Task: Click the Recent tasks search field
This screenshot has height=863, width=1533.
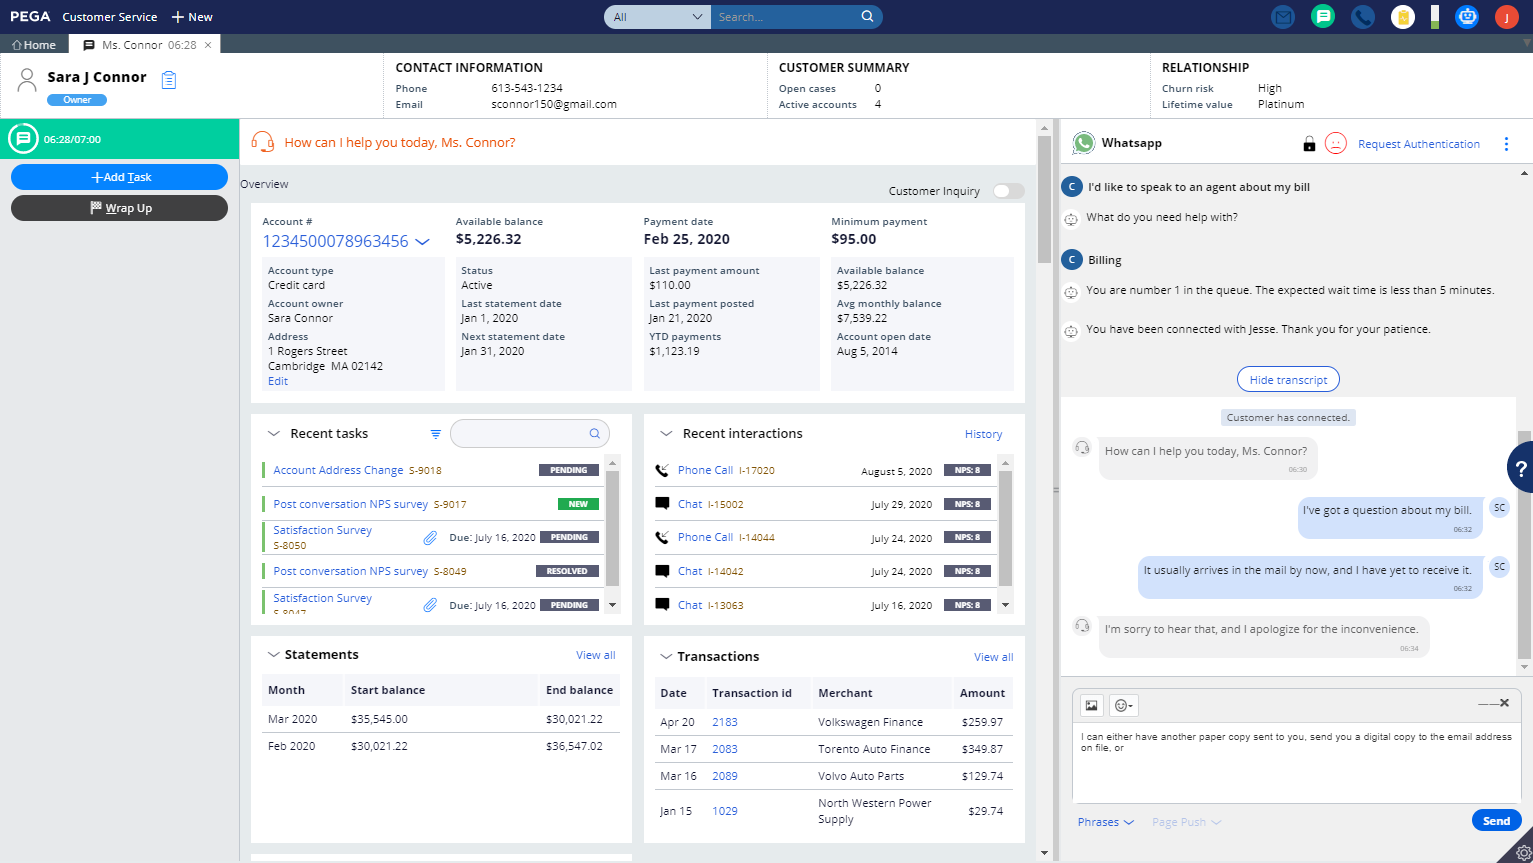Action: 520,434
